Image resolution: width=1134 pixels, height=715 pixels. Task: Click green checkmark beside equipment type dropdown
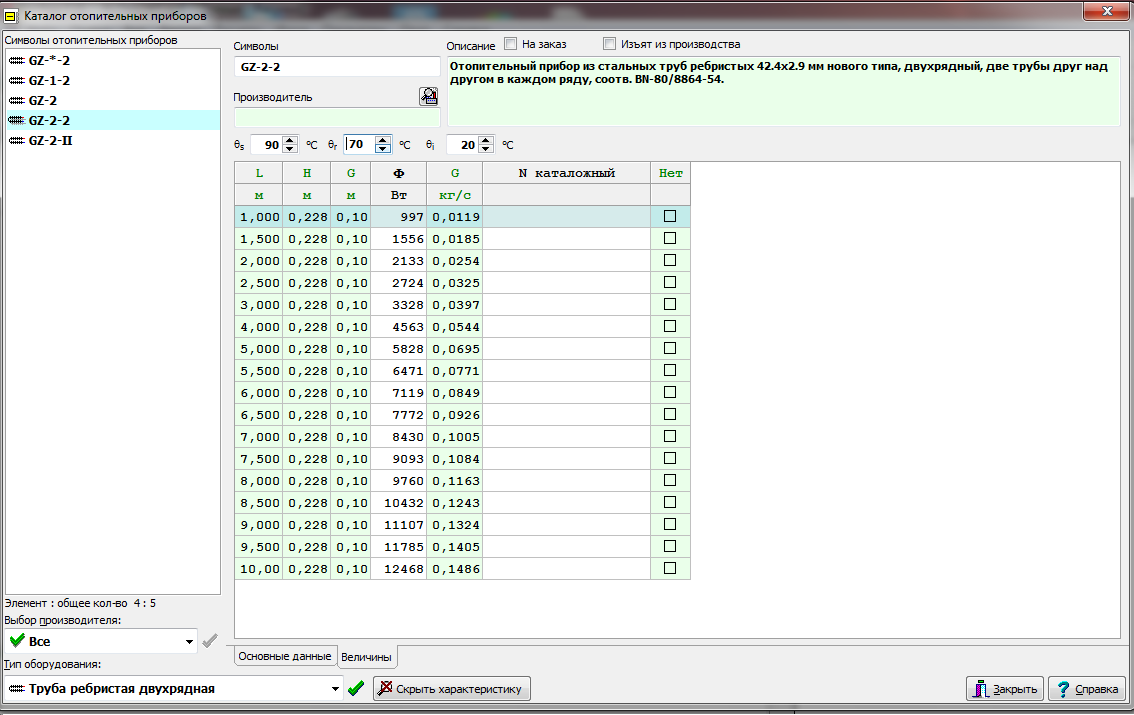[356, 688]
